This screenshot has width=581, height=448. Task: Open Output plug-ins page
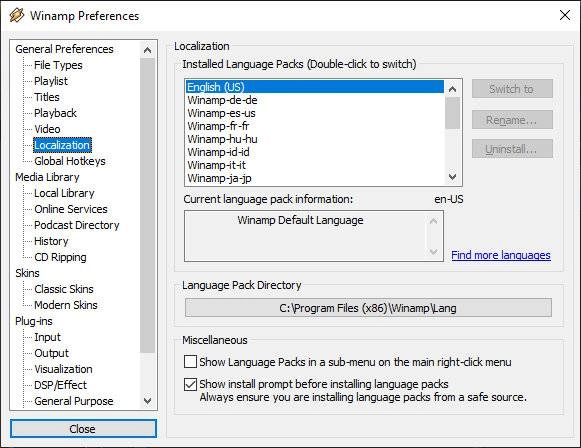coord(52,353)
